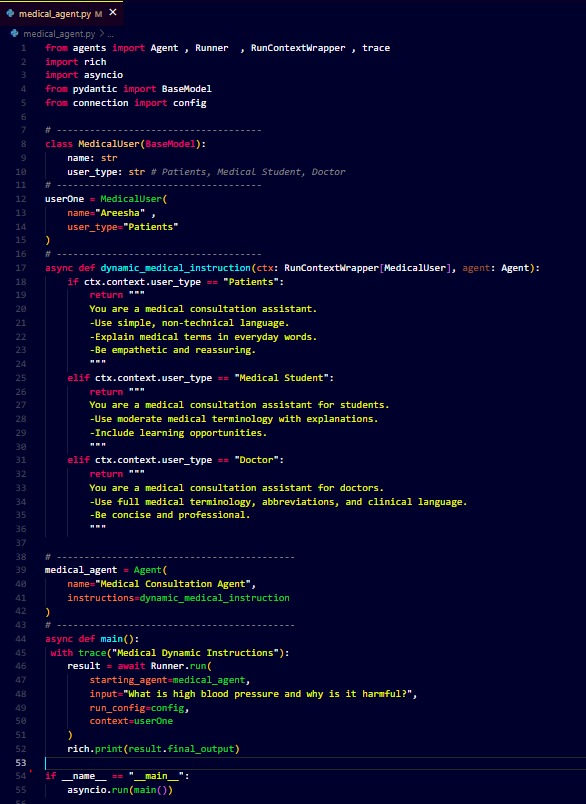Click '-Be empathetic and reassuring.' line
Screen dimensions: 586x804
click(172, 350)
